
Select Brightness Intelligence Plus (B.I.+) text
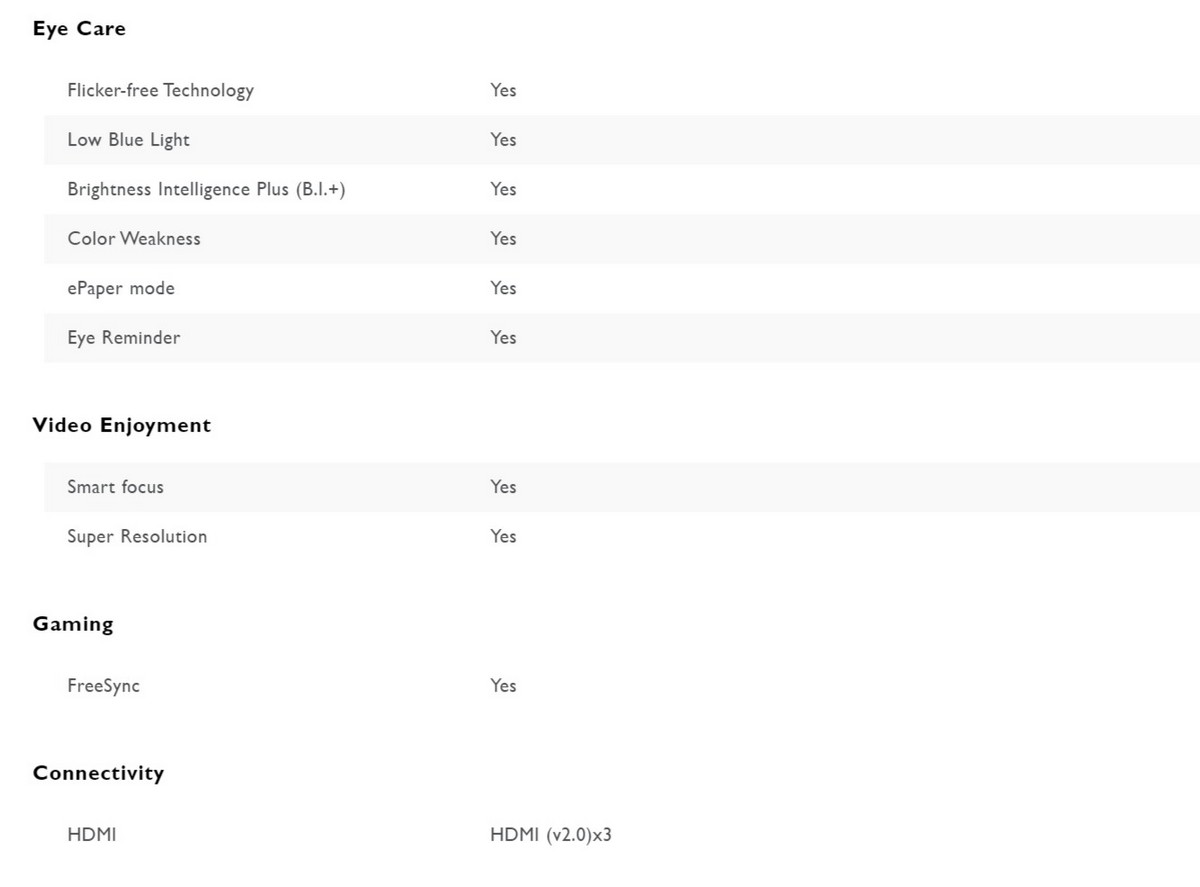206,189
